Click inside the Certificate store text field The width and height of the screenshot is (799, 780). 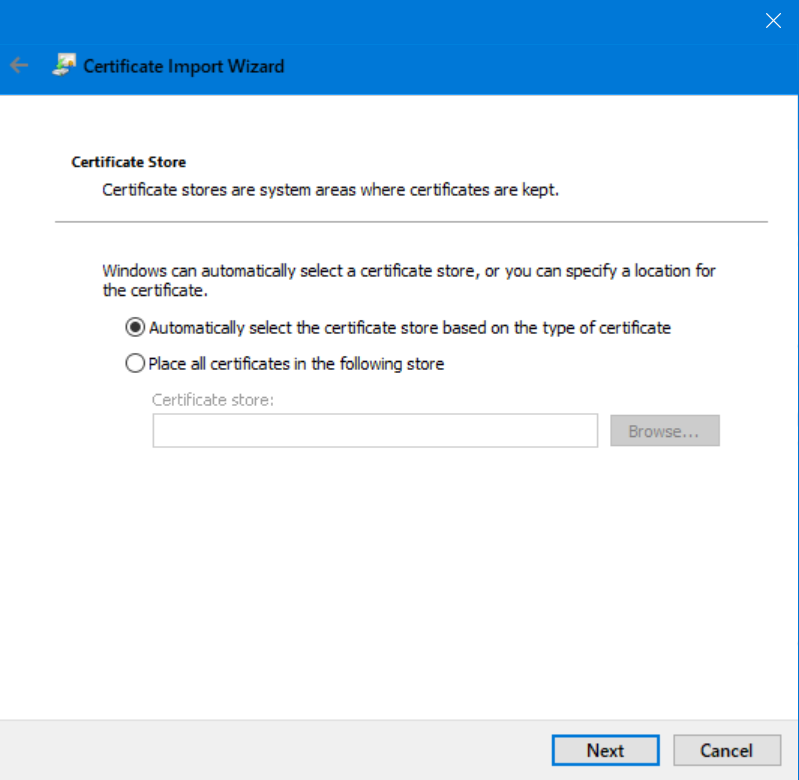[375, 431]
